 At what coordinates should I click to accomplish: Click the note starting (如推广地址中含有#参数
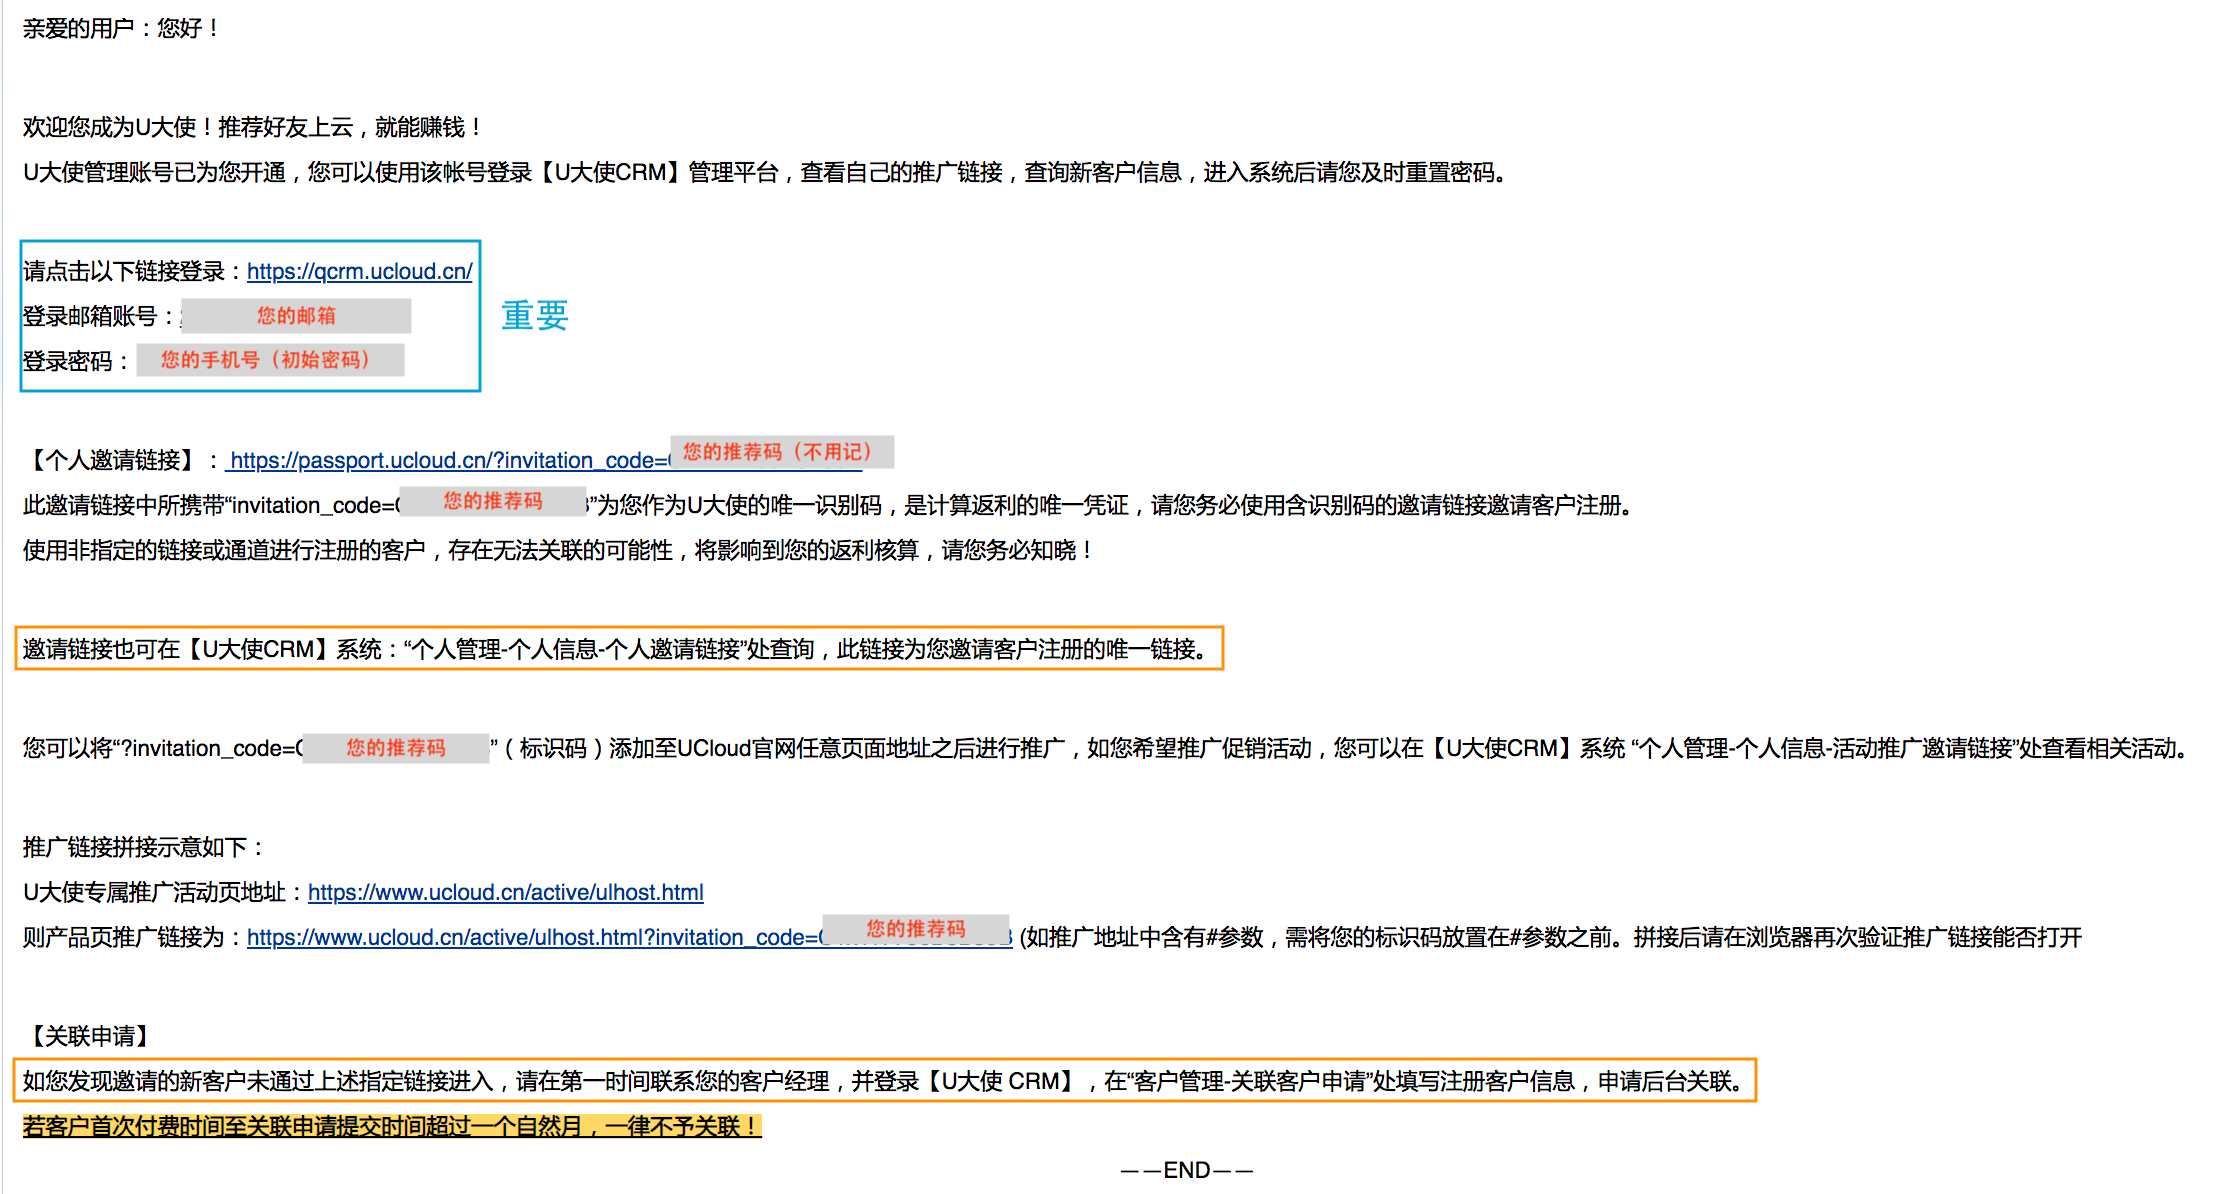1550,937
